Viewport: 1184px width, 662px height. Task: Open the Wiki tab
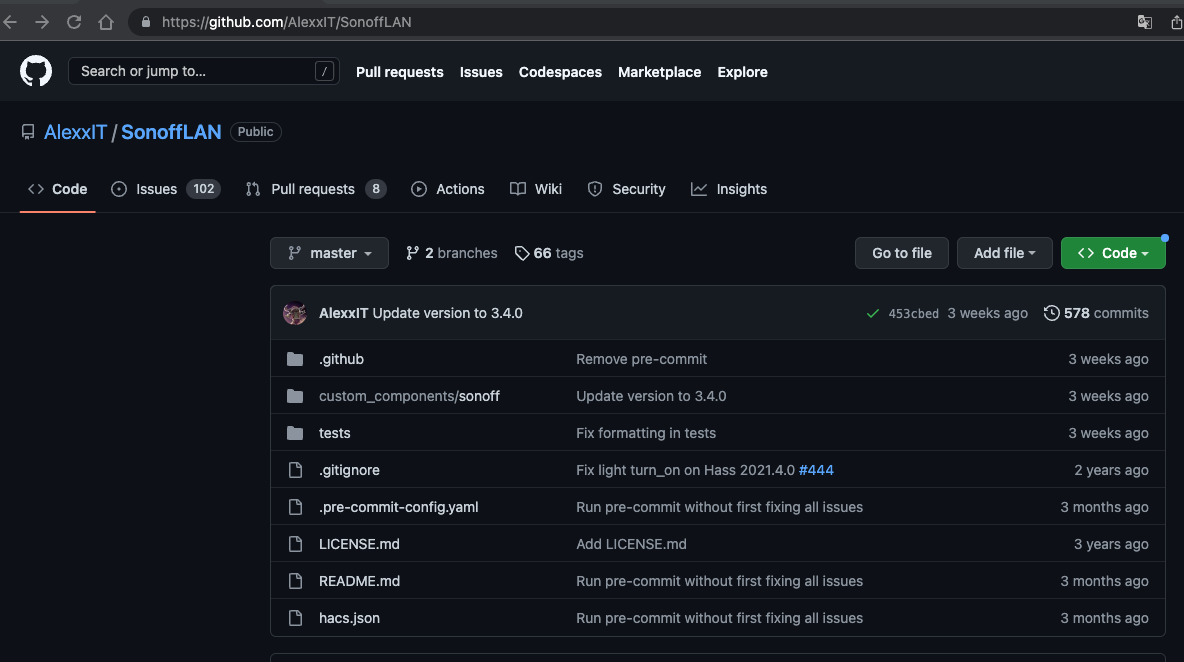pyautogui.click(x=536, y=189)
